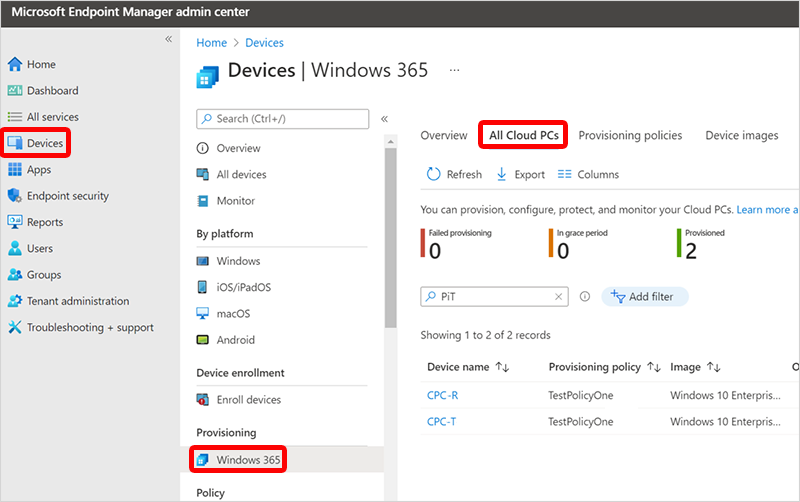Click the Columns layout icon
The height and width of the screenshot is (502, 800).
[x=564, y=174]
